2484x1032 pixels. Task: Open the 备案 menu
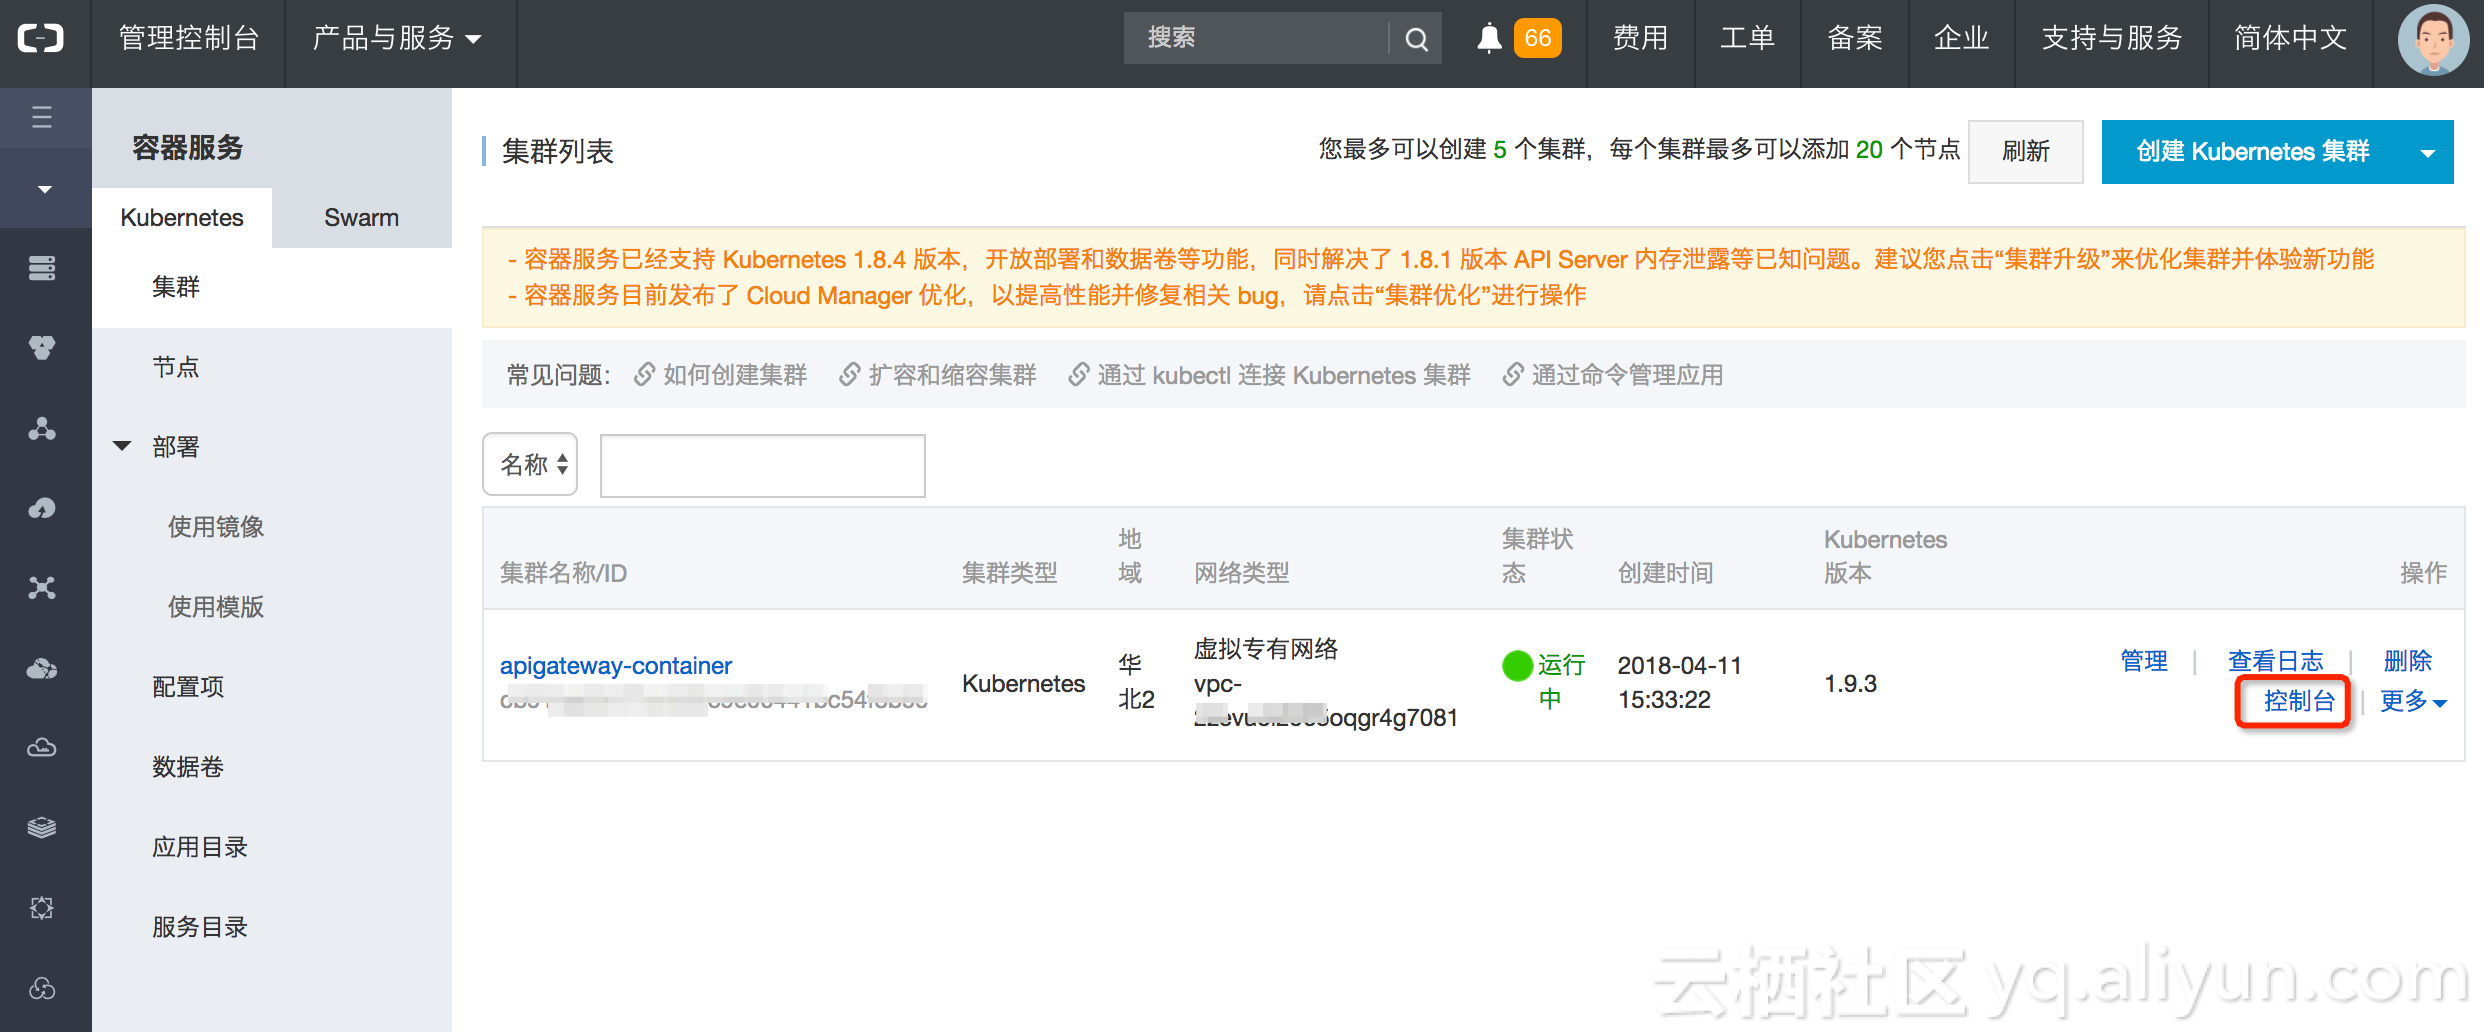point(1855,38)
